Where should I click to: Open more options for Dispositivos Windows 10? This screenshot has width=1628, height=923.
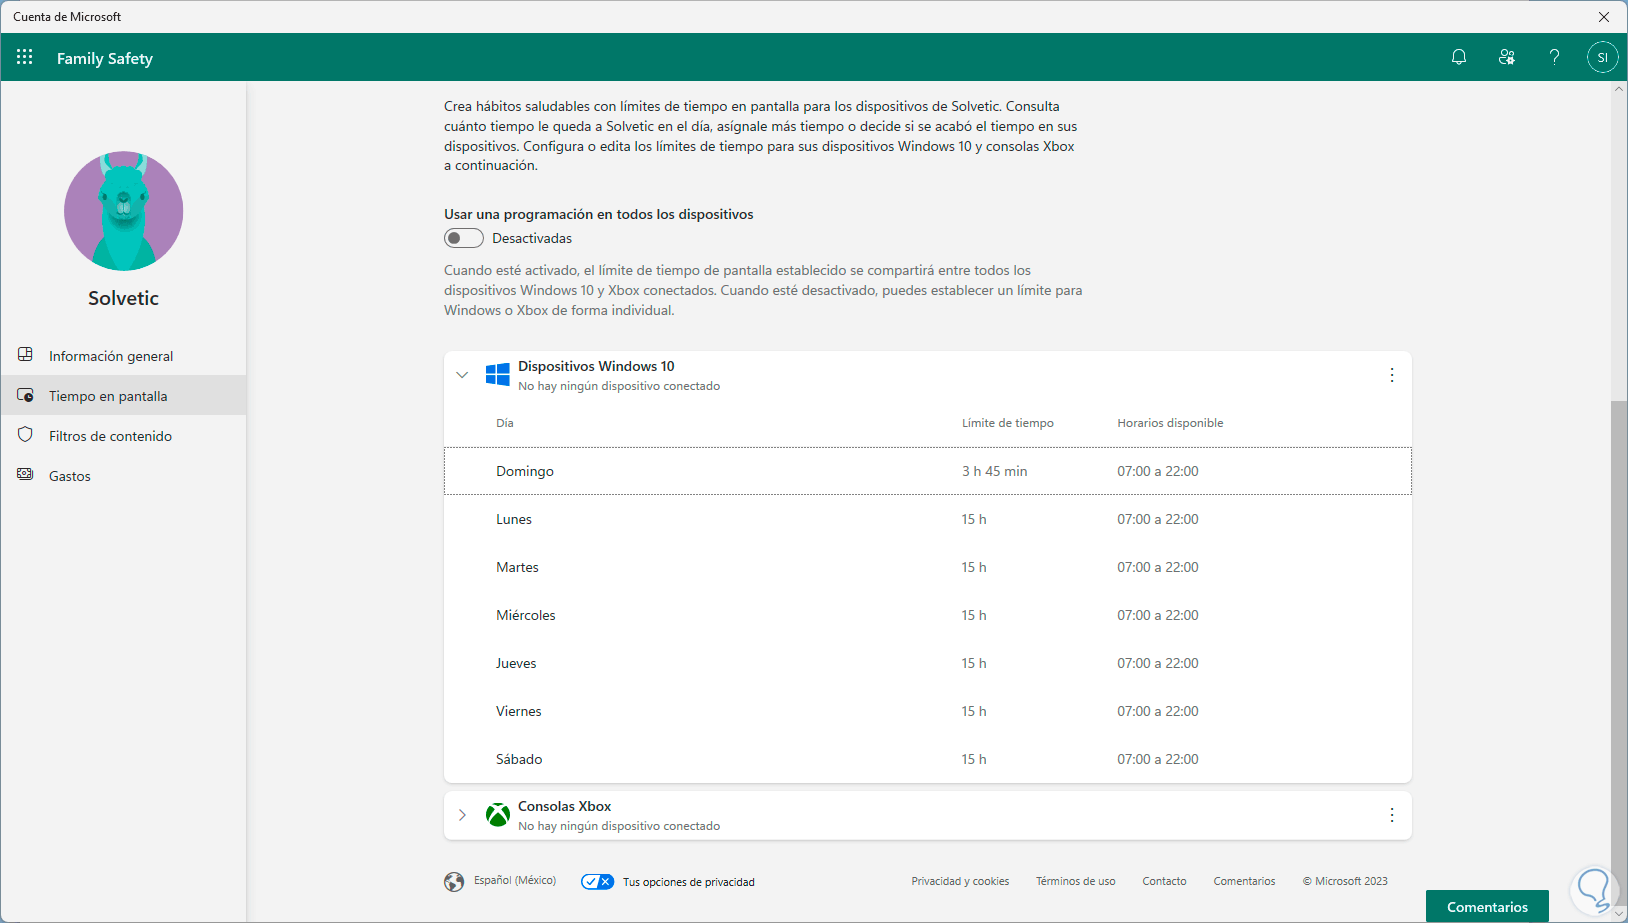tap(1391, 375)
